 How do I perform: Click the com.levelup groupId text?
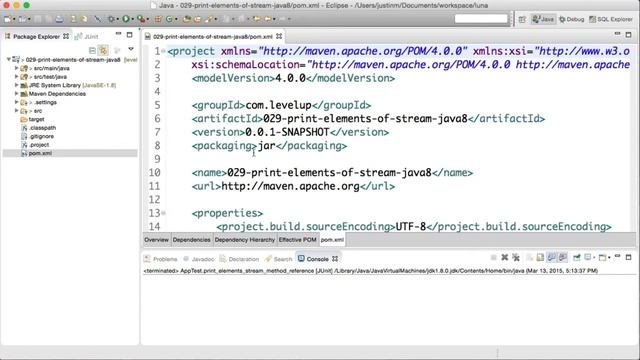(x=278, y=105)
